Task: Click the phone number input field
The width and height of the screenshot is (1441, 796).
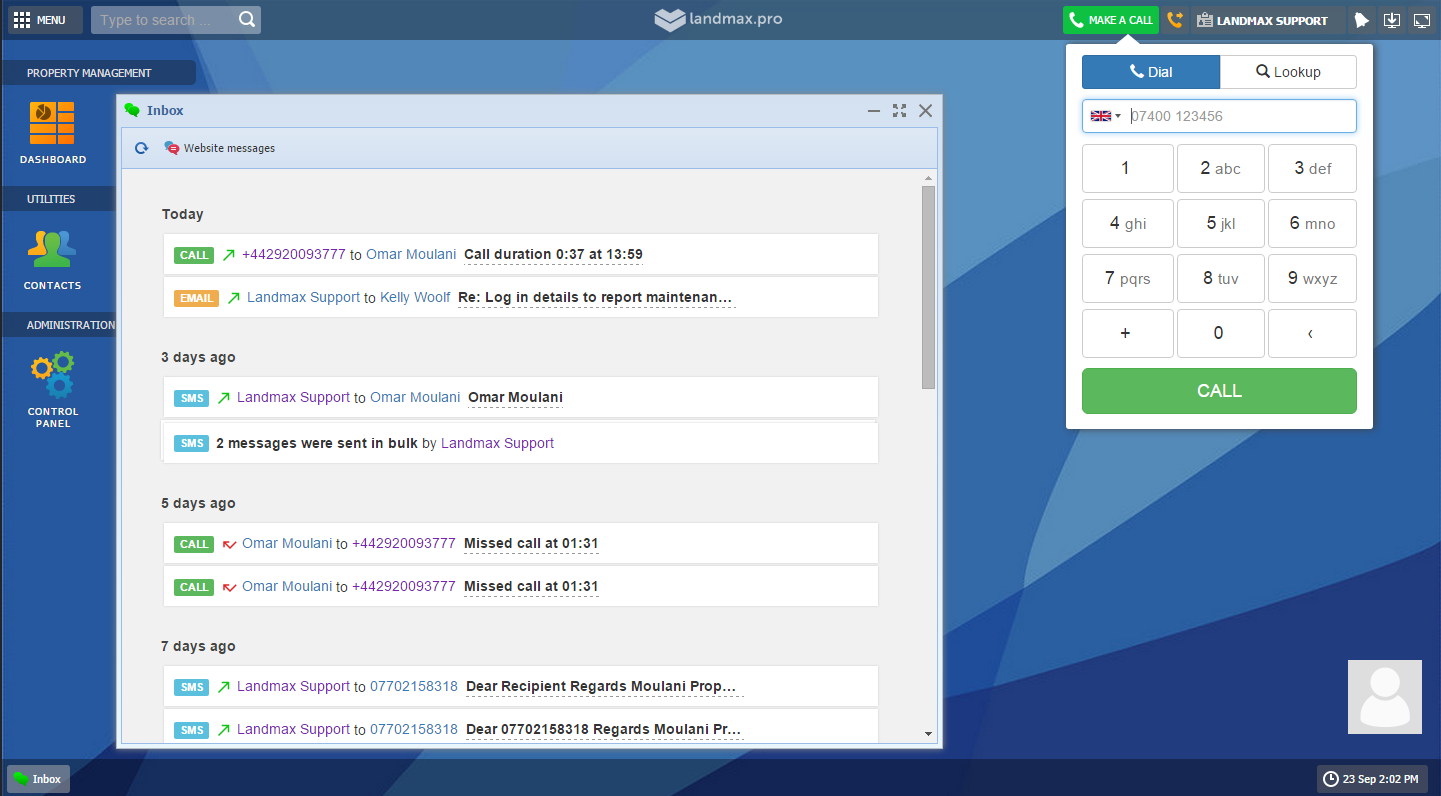Action: click(x=1240, y=116)
